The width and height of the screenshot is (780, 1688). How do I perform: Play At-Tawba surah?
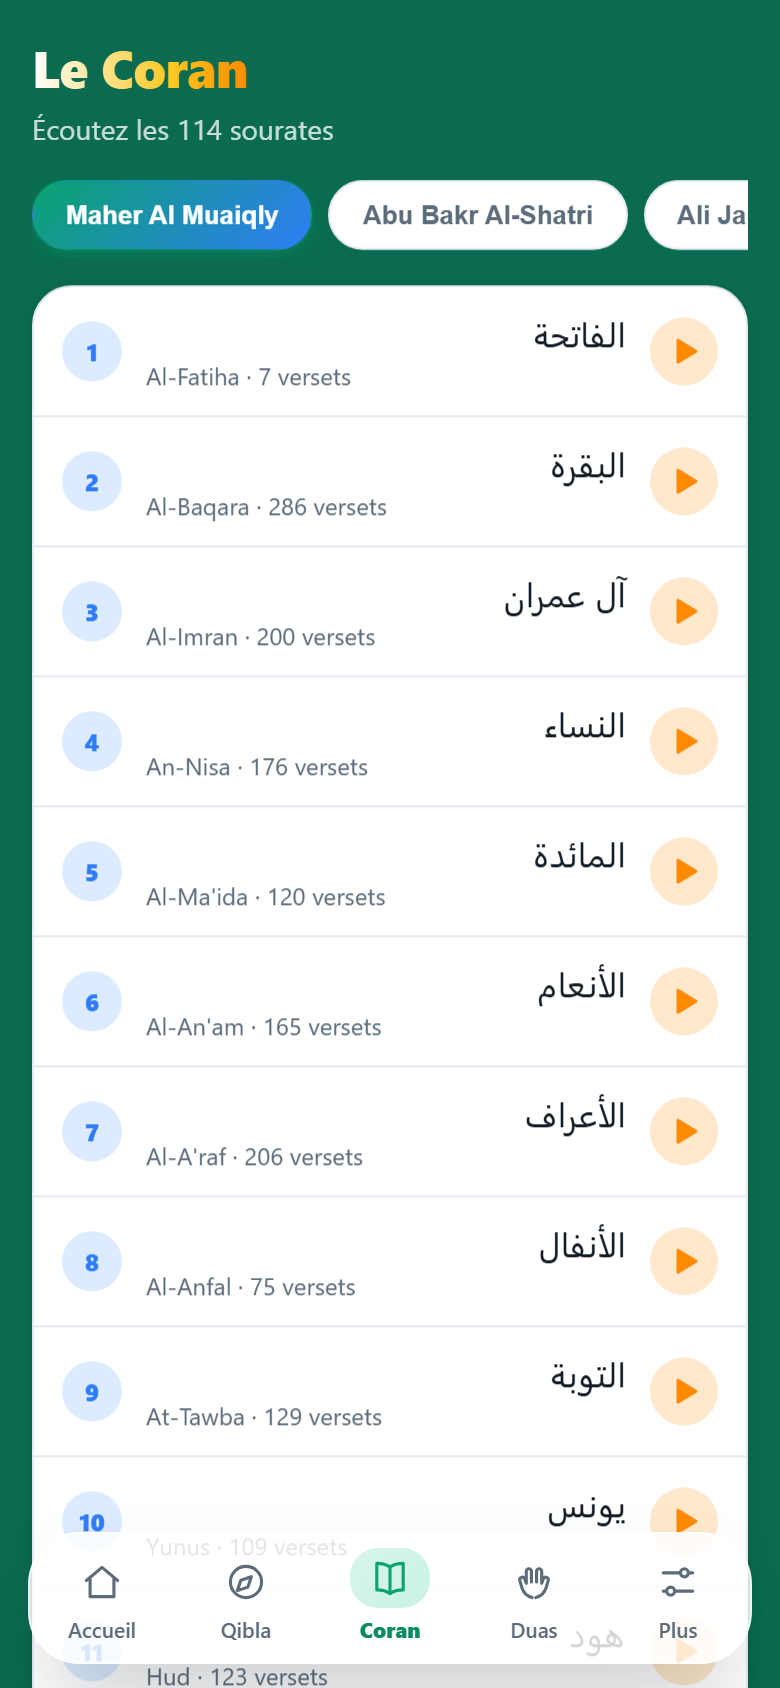point(684,1391)
